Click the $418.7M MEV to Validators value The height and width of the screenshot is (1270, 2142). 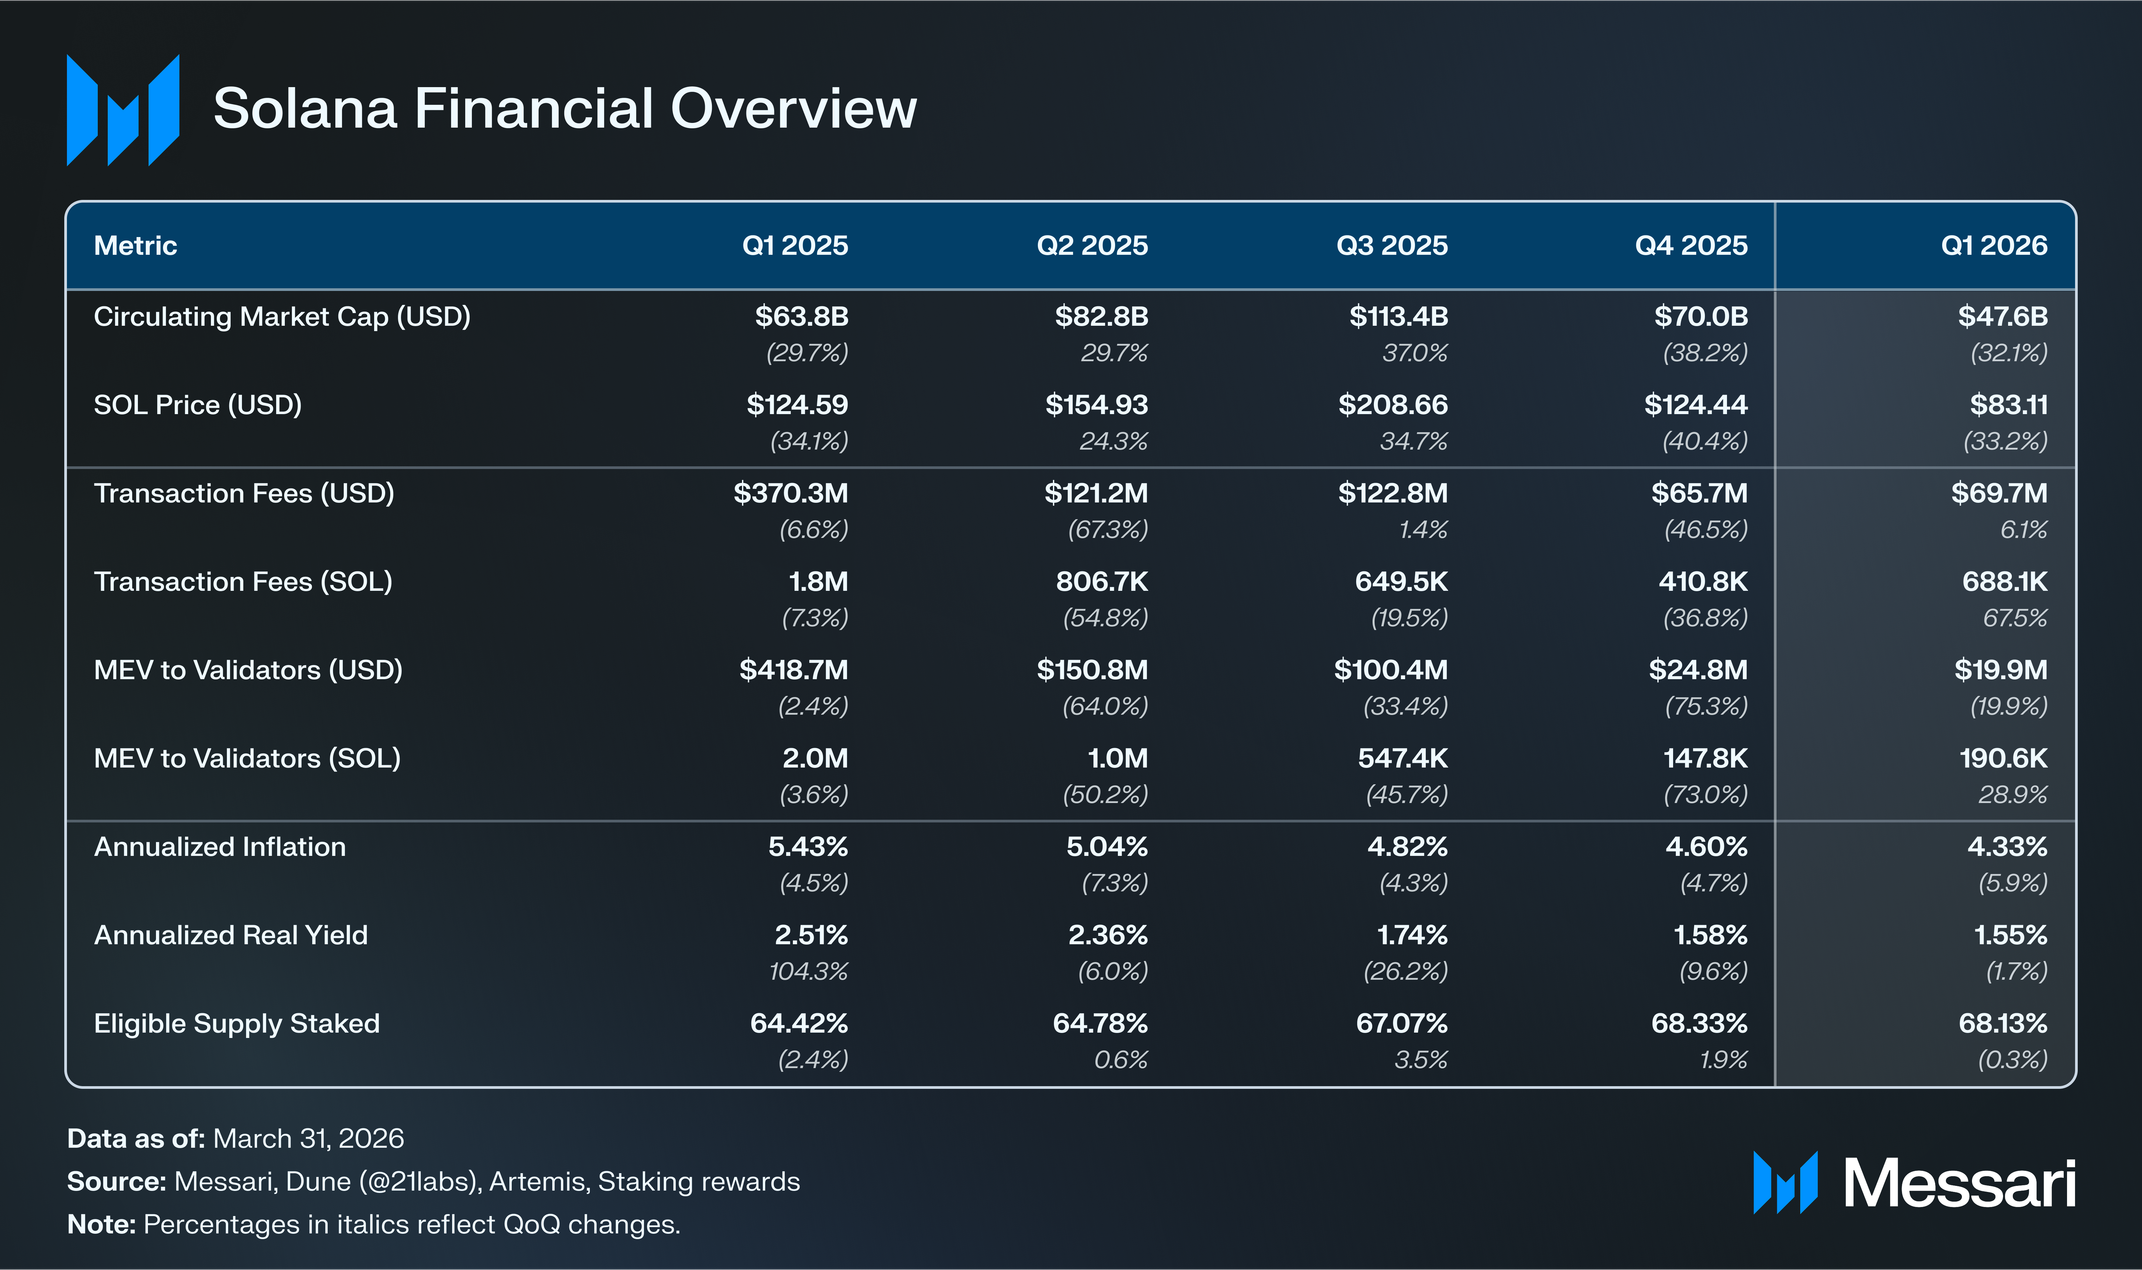(x=794, y=670)
